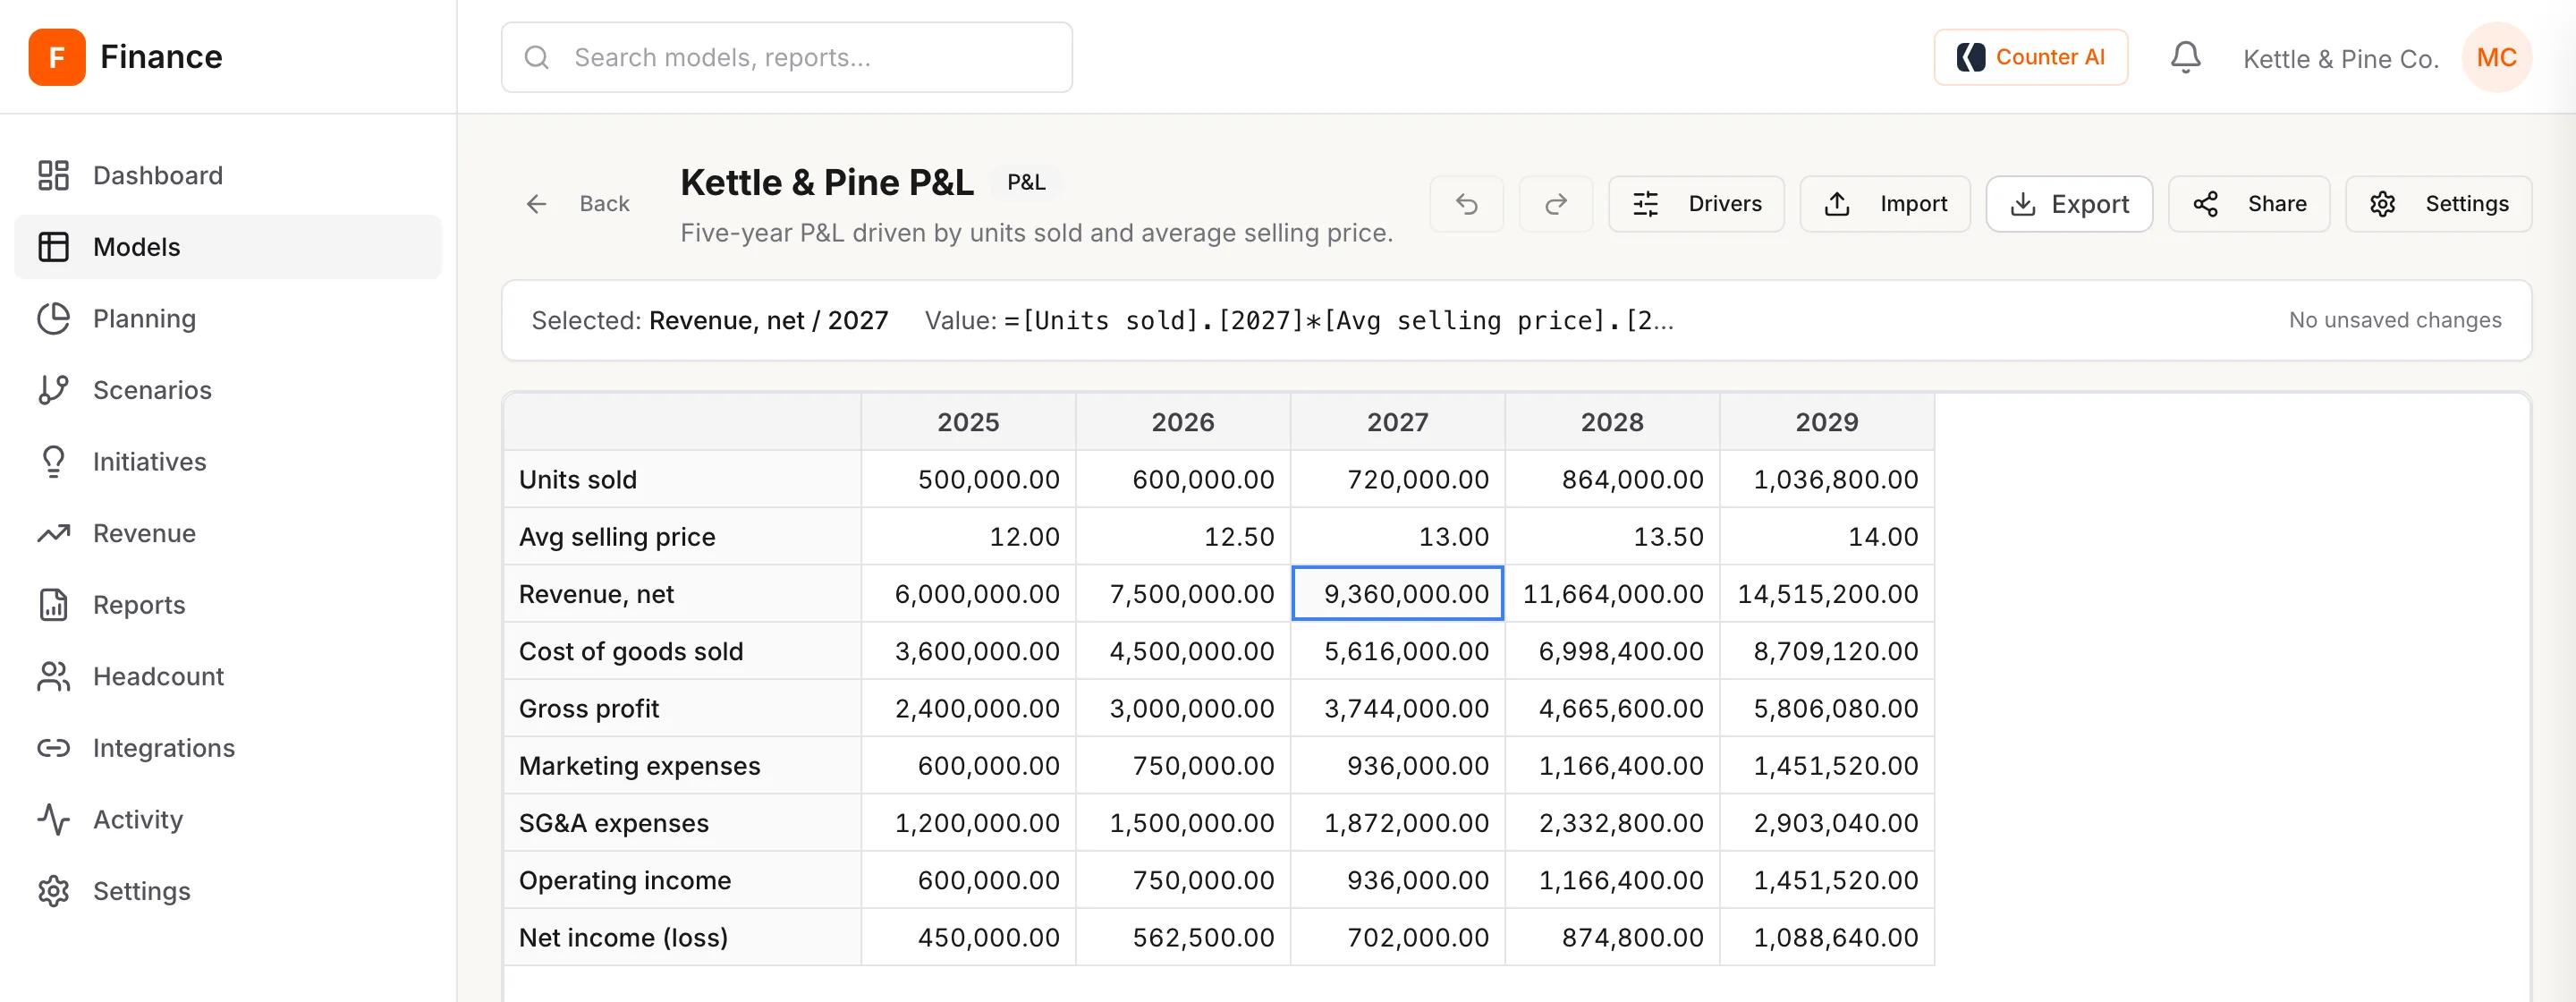This screenshot has height=1002, width=2576.
Task: Click the formula Value field
Action: click(x=1338, y=320)
